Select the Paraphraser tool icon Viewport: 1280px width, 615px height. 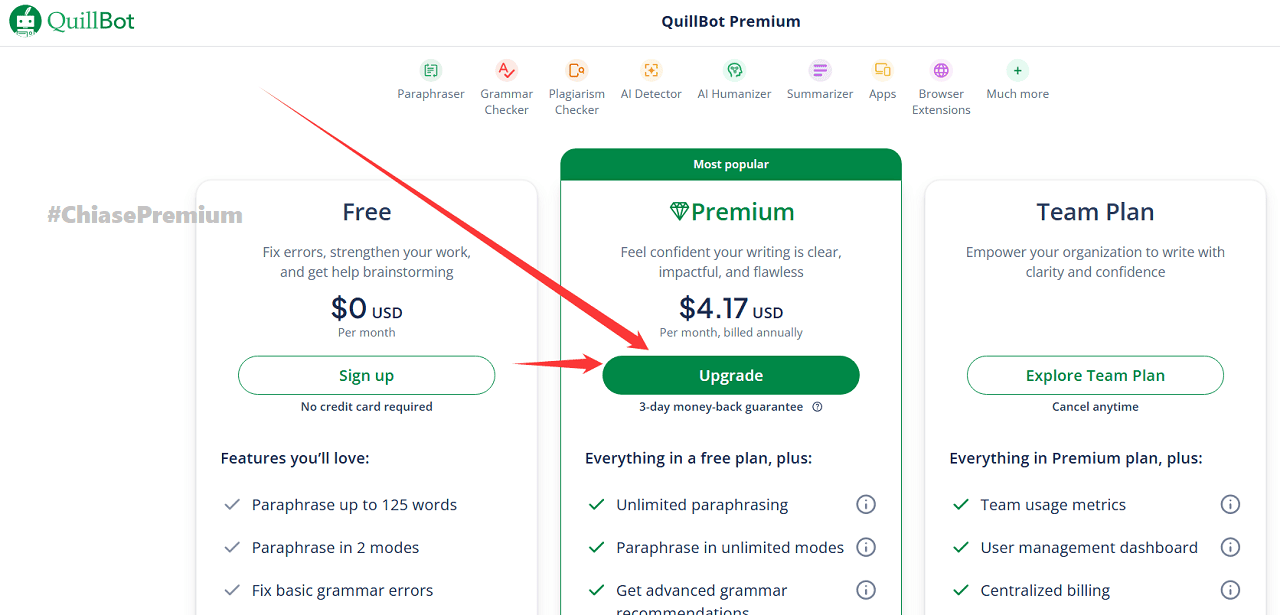[431, 70]
